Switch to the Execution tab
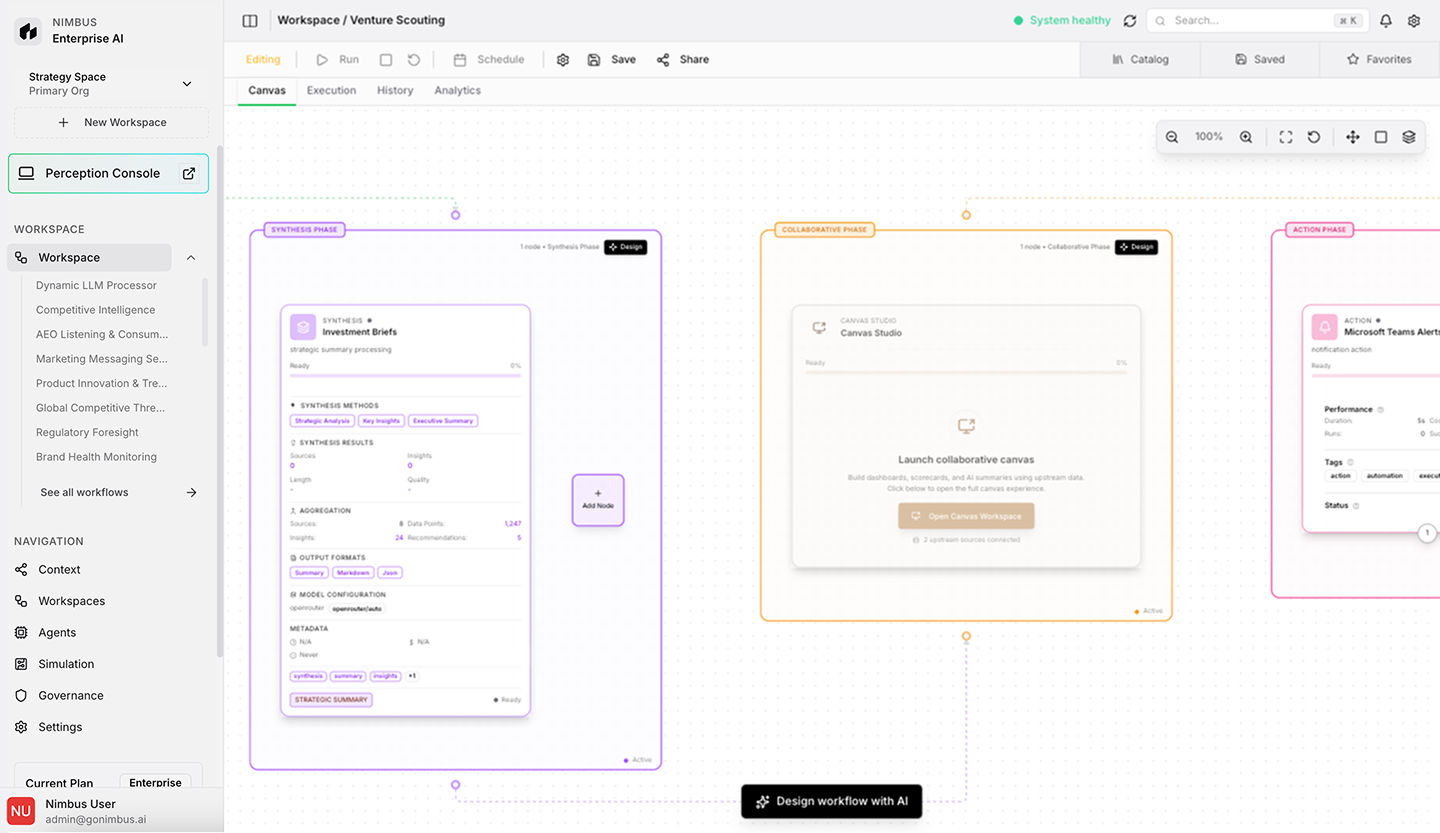The height and width of the screenshot is (833, 1440). [331, 90]
